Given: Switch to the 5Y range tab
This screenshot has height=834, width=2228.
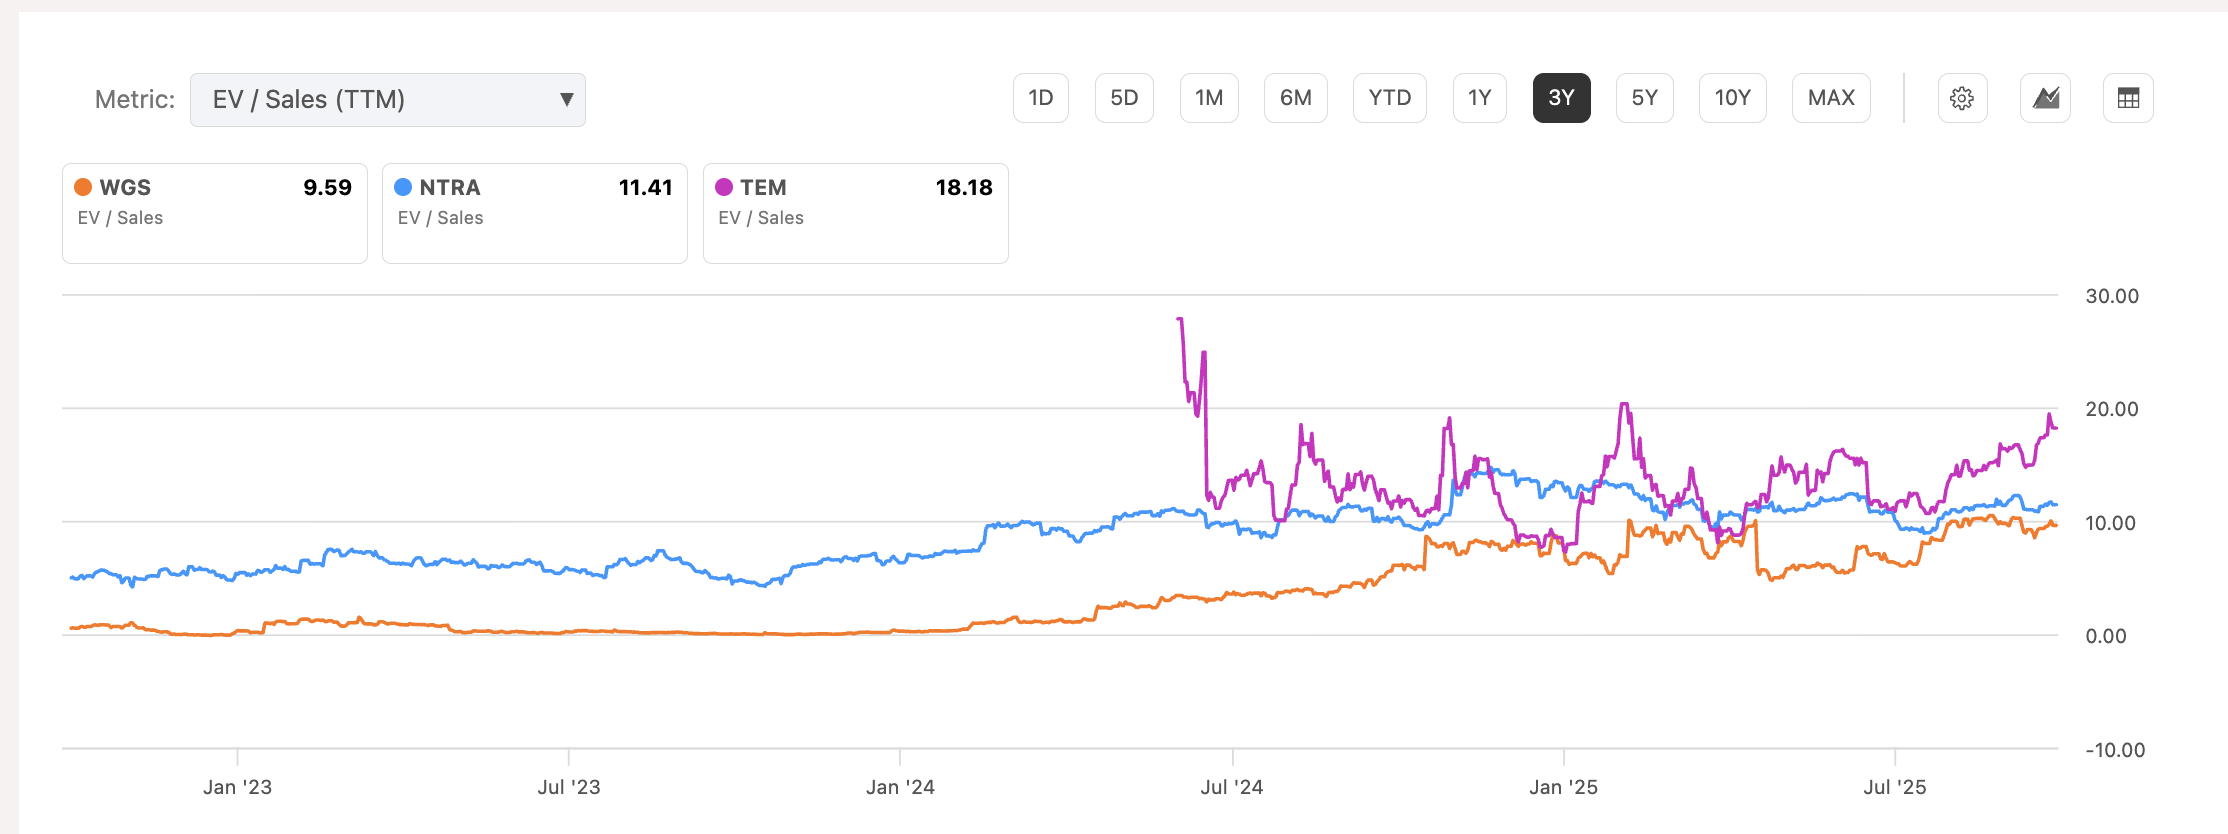Looking at the screenshot, I should tap(1644, 98).
